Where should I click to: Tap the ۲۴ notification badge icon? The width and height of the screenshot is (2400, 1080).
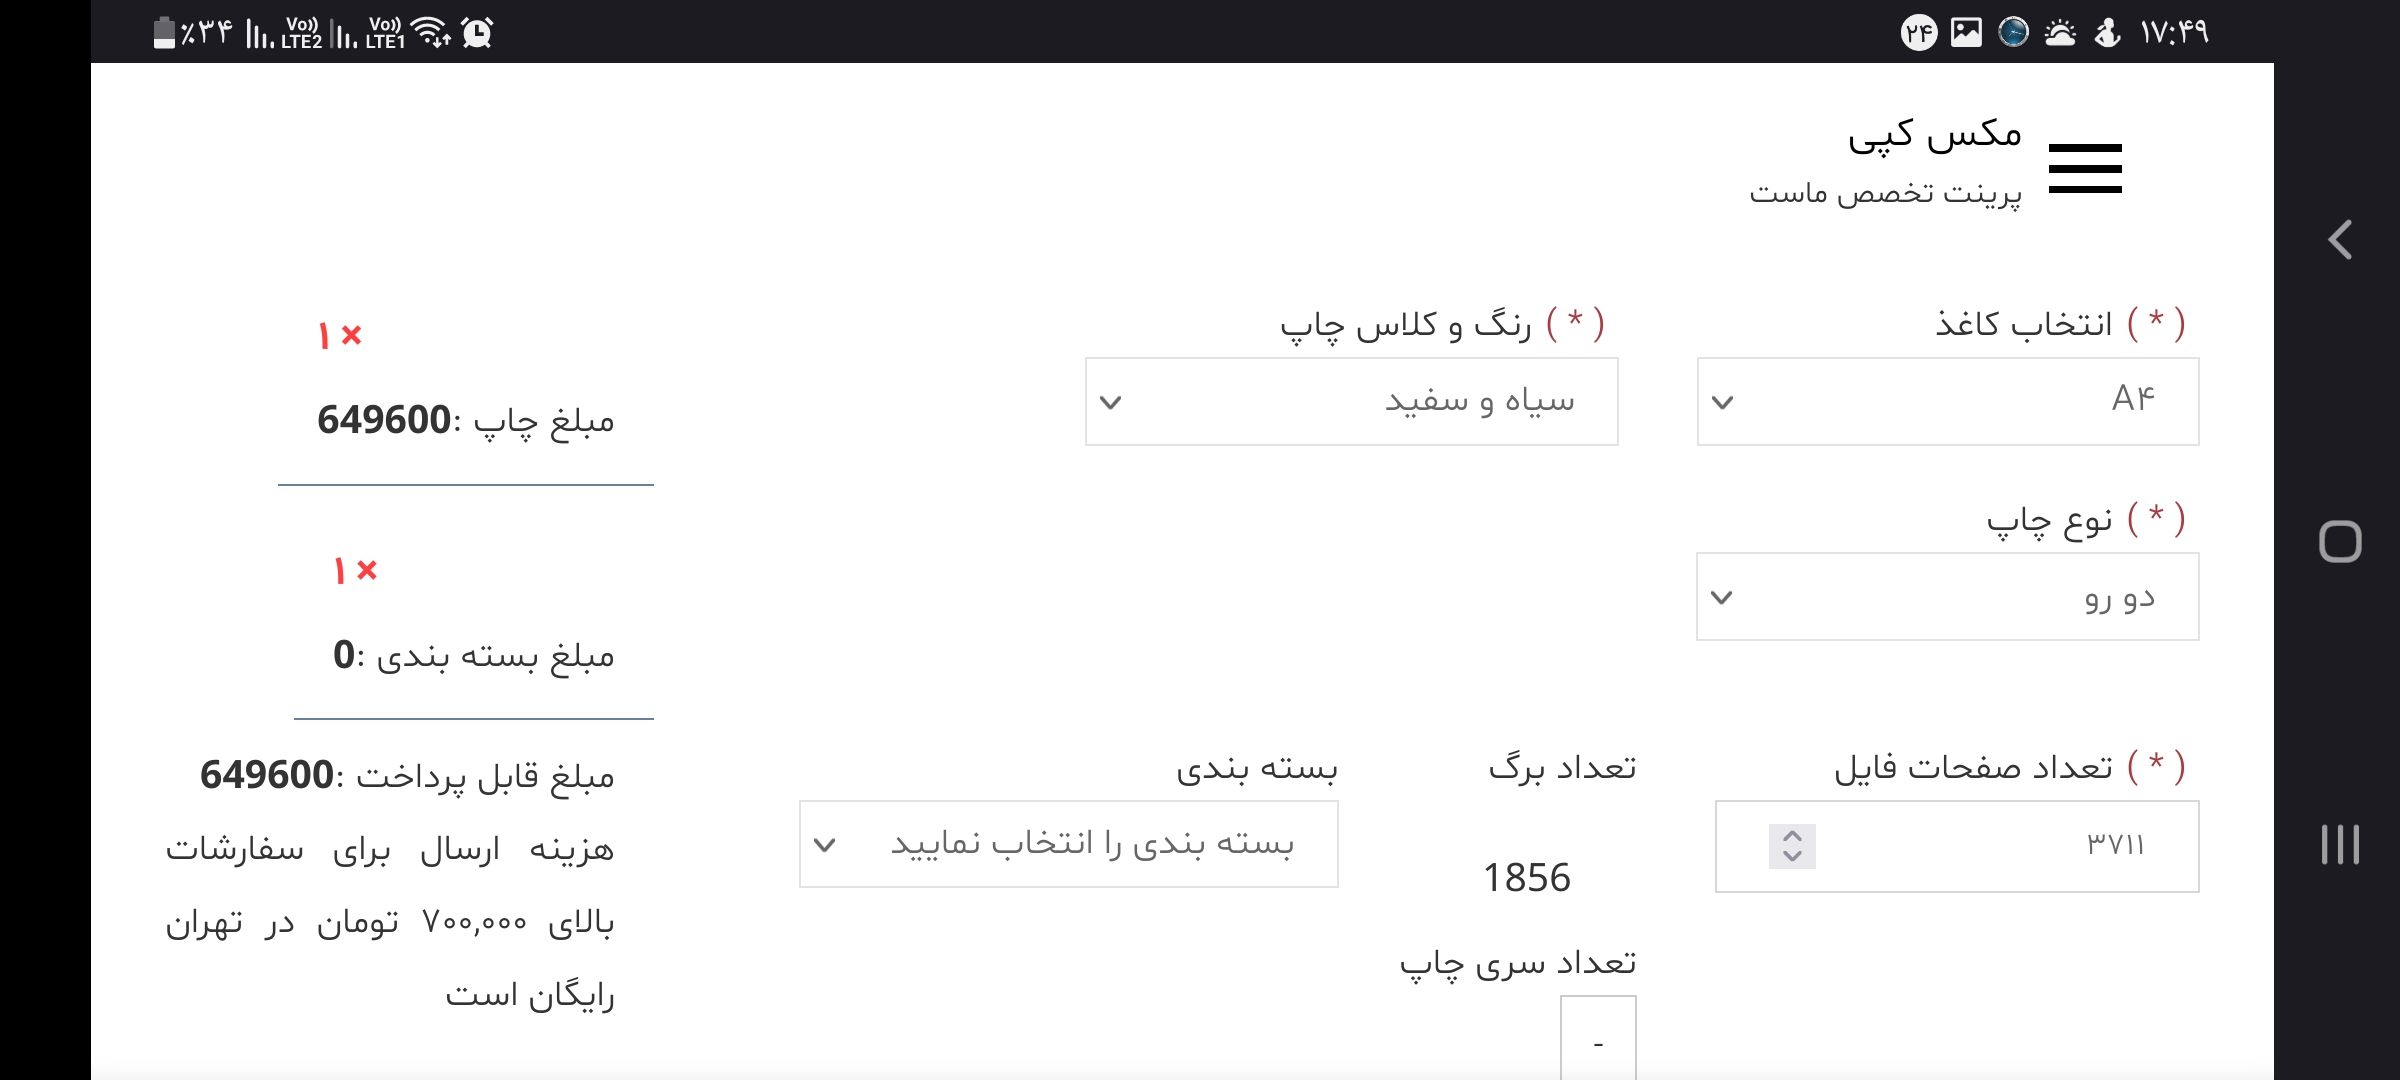point(1918,33)
